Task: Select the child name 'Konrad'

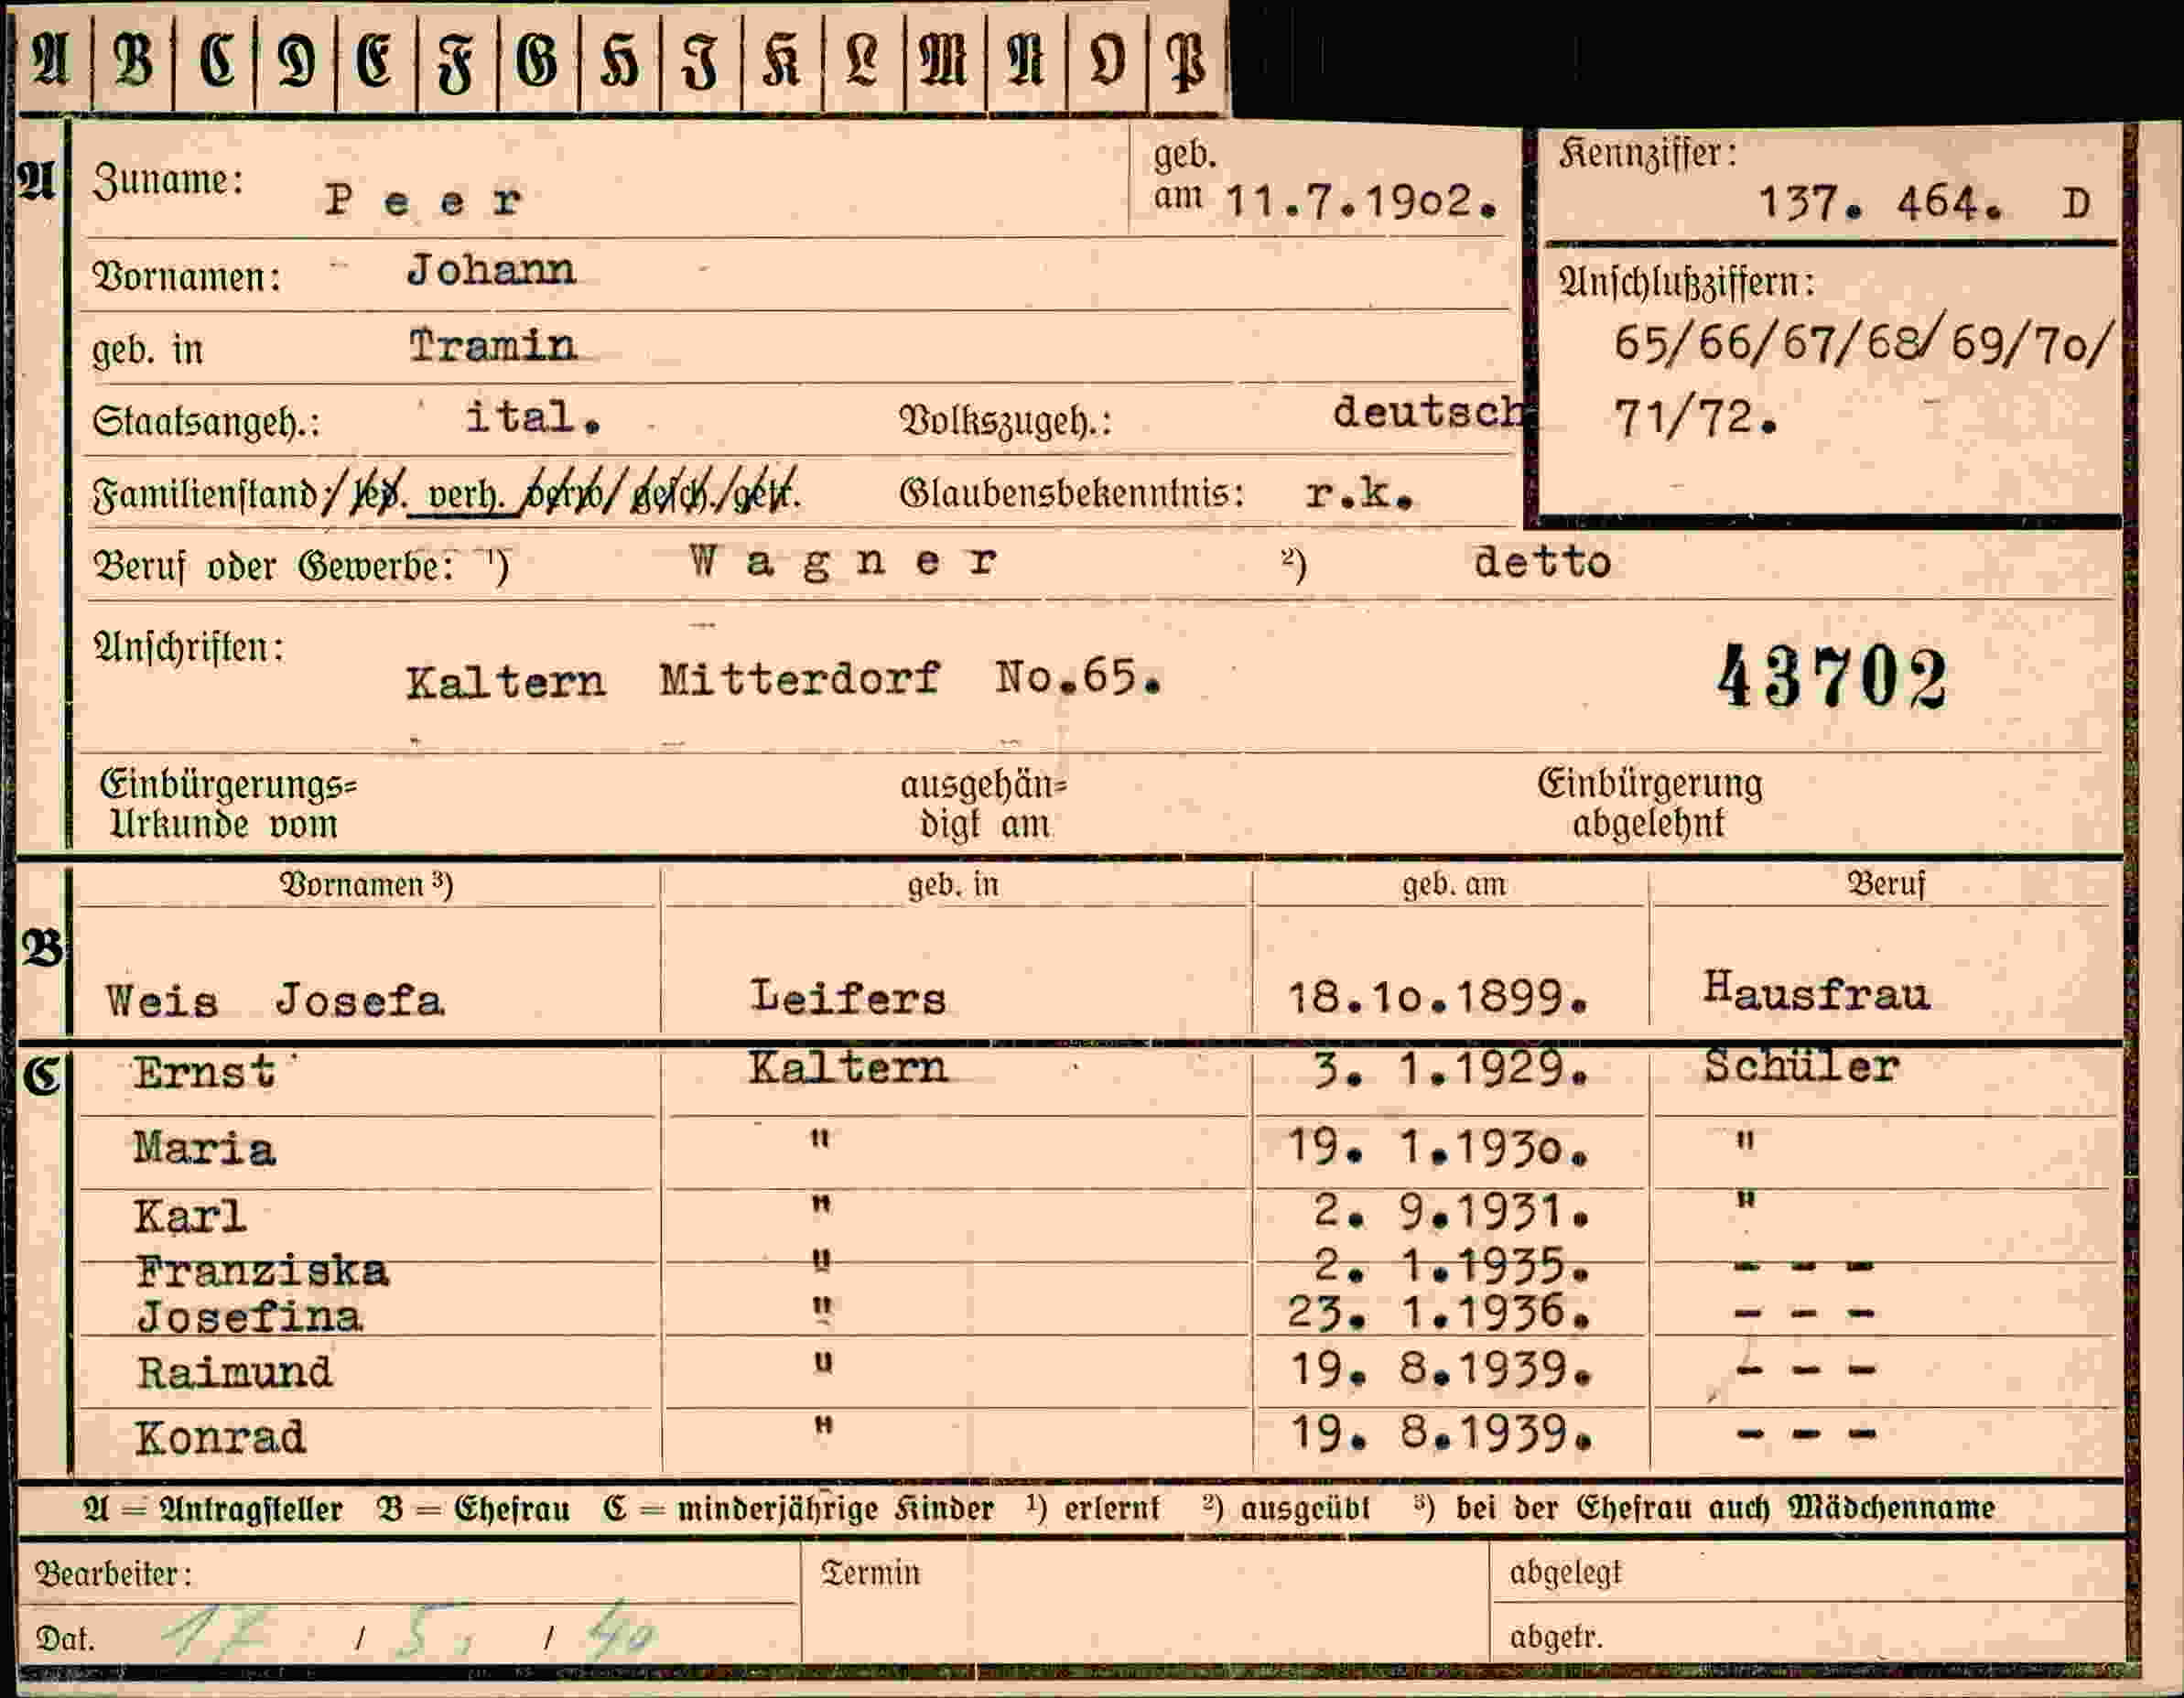Action: 220,1438
